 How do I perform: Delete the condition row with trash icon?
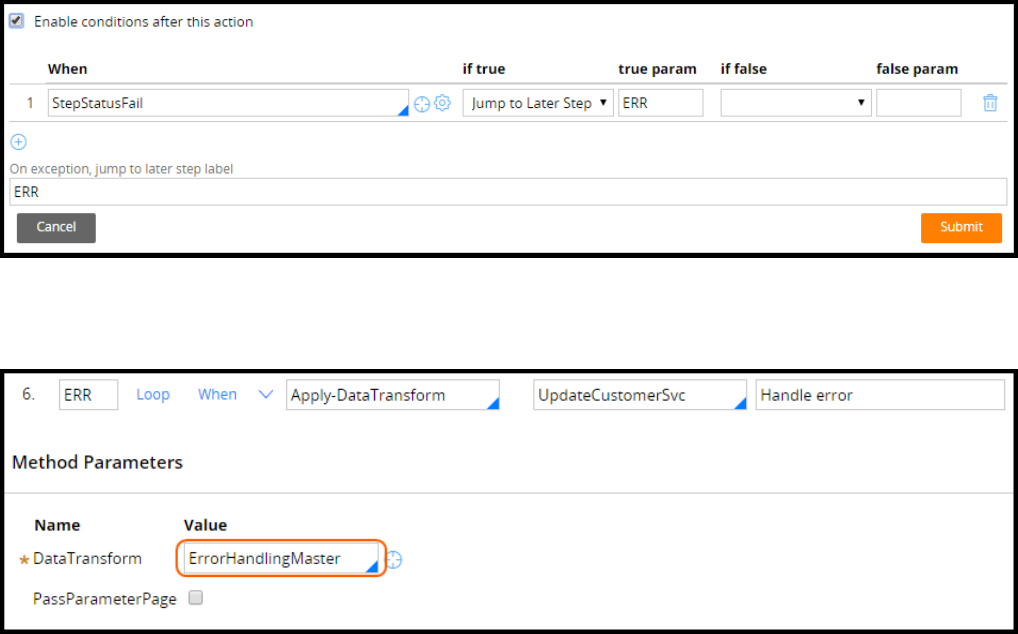pos(990,103)
